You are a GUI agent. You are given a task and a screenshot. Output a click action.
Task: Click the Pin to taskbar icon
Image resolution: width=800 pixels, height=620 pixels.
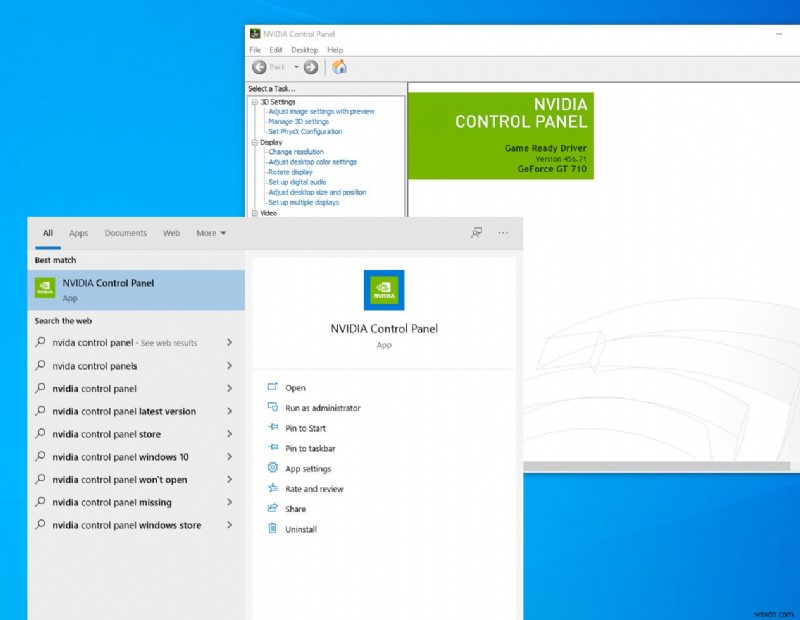[x=270, y=447]
